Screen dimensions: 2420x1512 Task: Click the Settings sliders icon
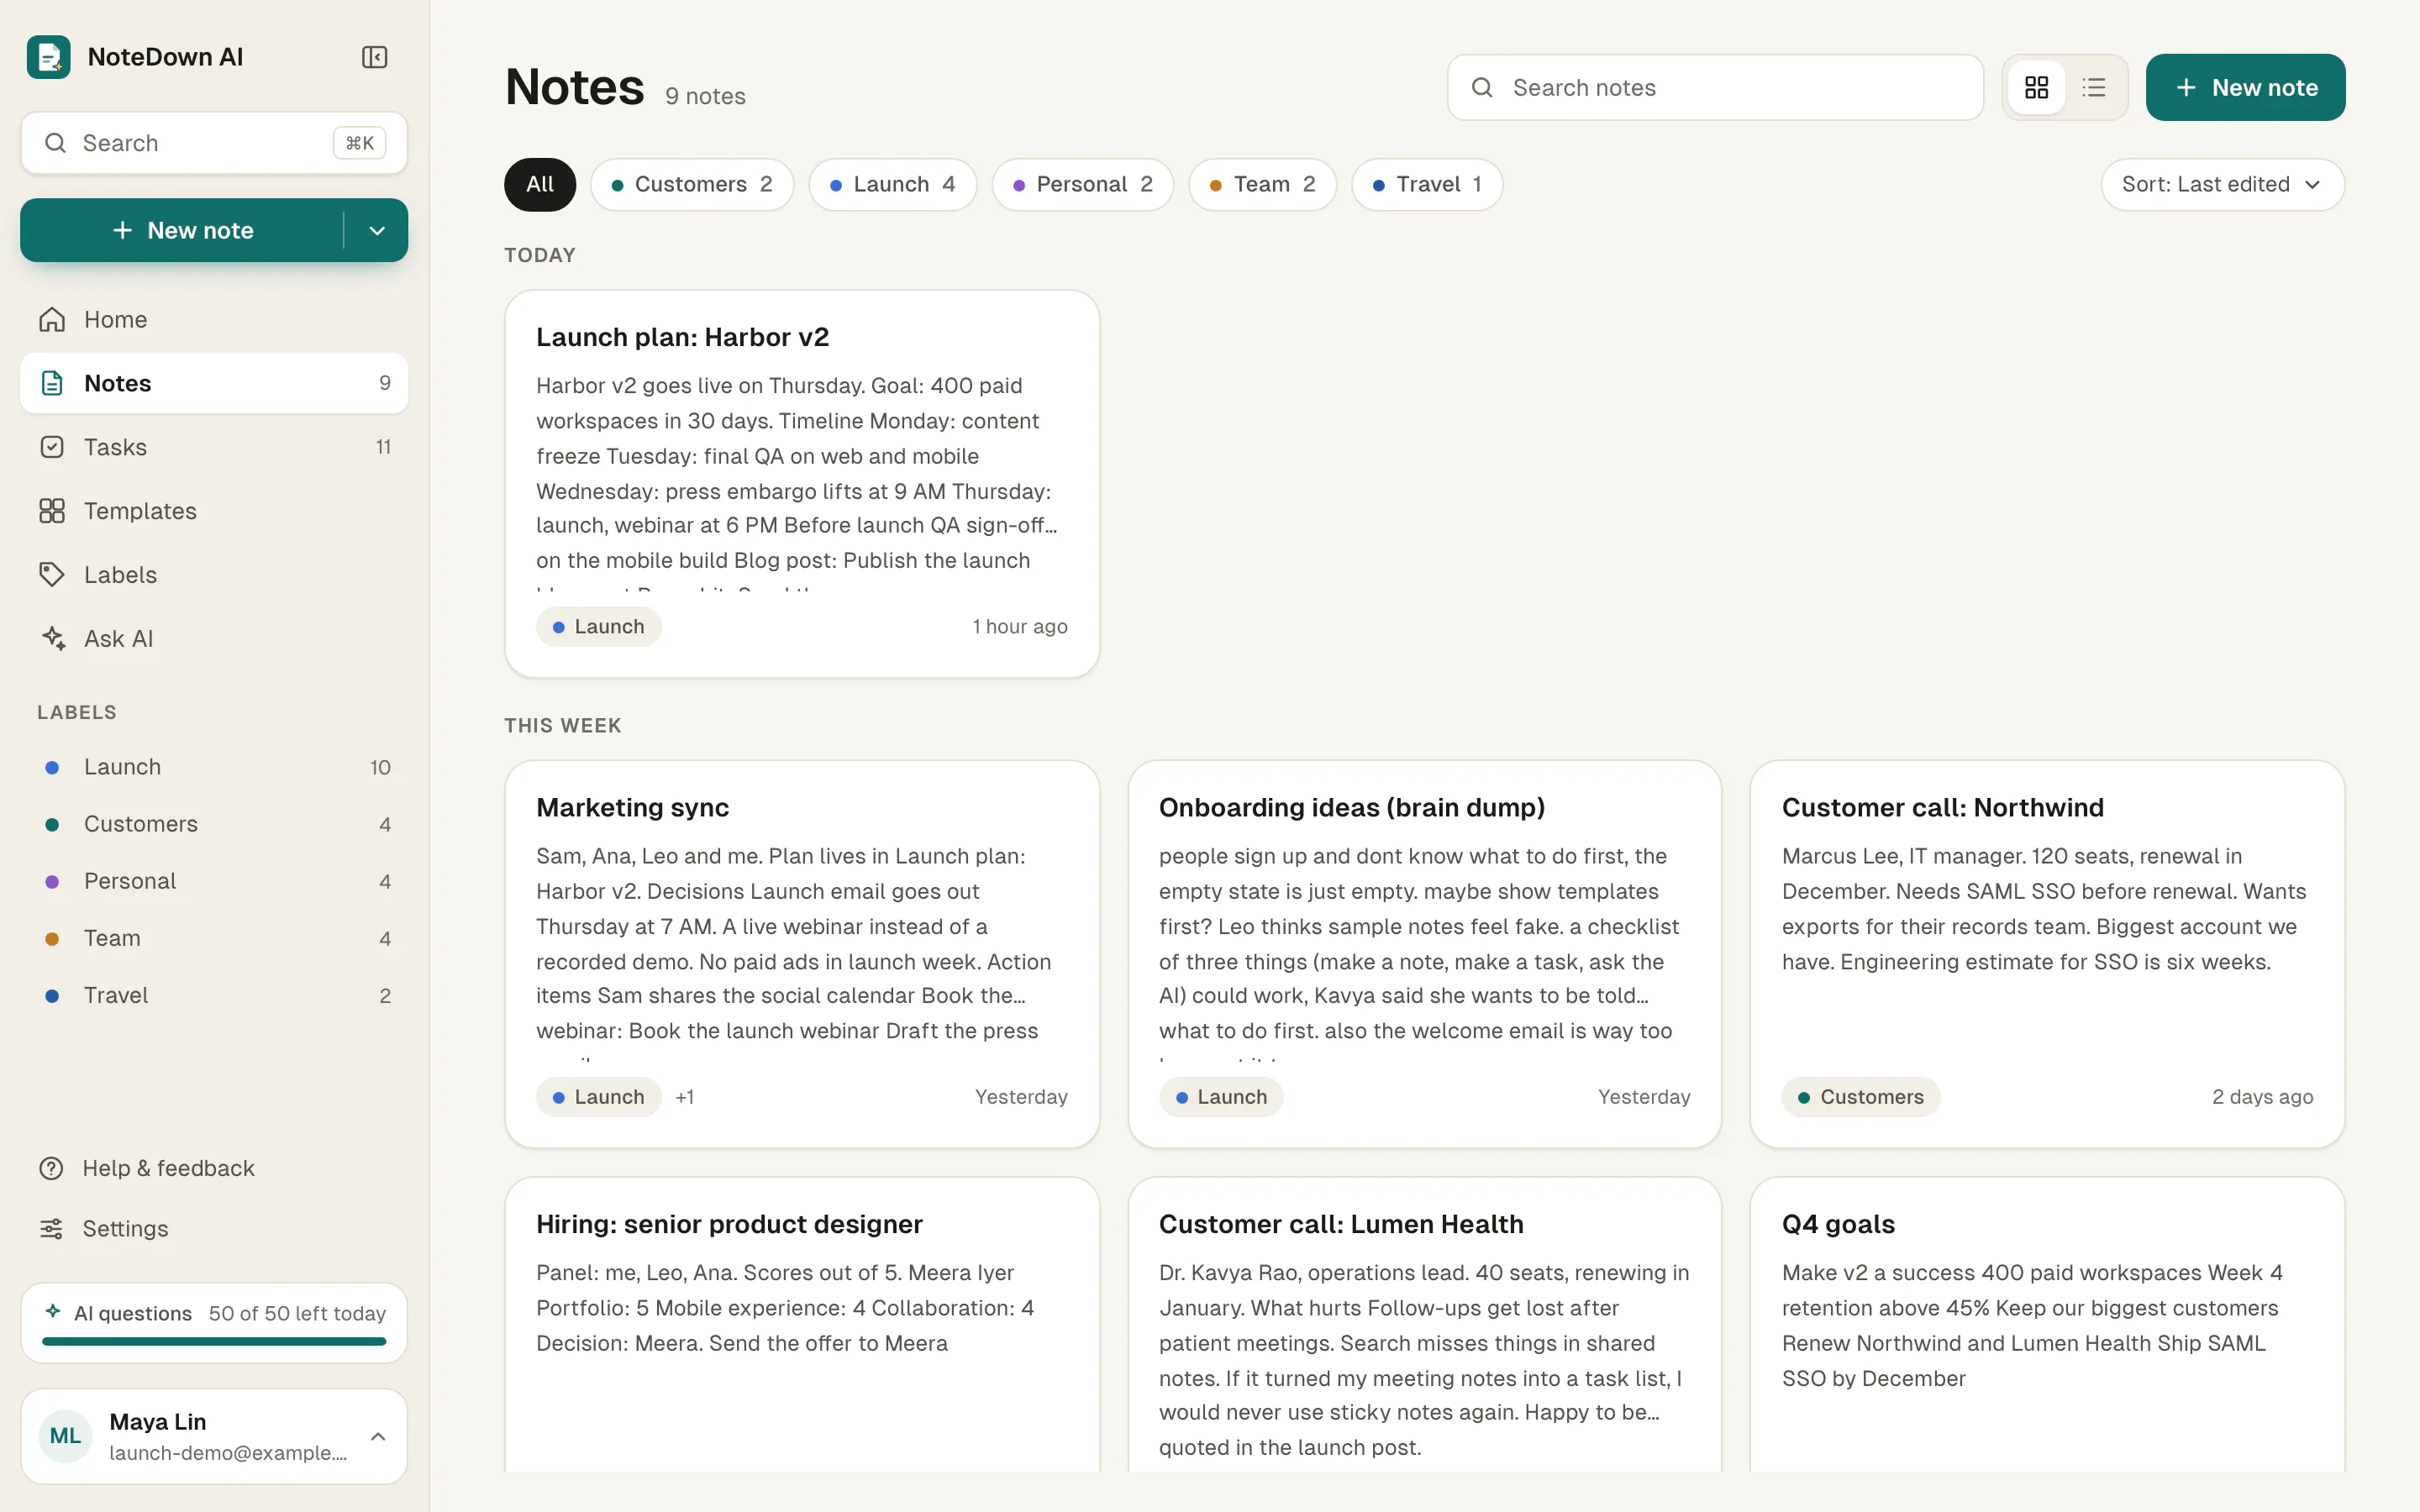[x=51, y=1228]
